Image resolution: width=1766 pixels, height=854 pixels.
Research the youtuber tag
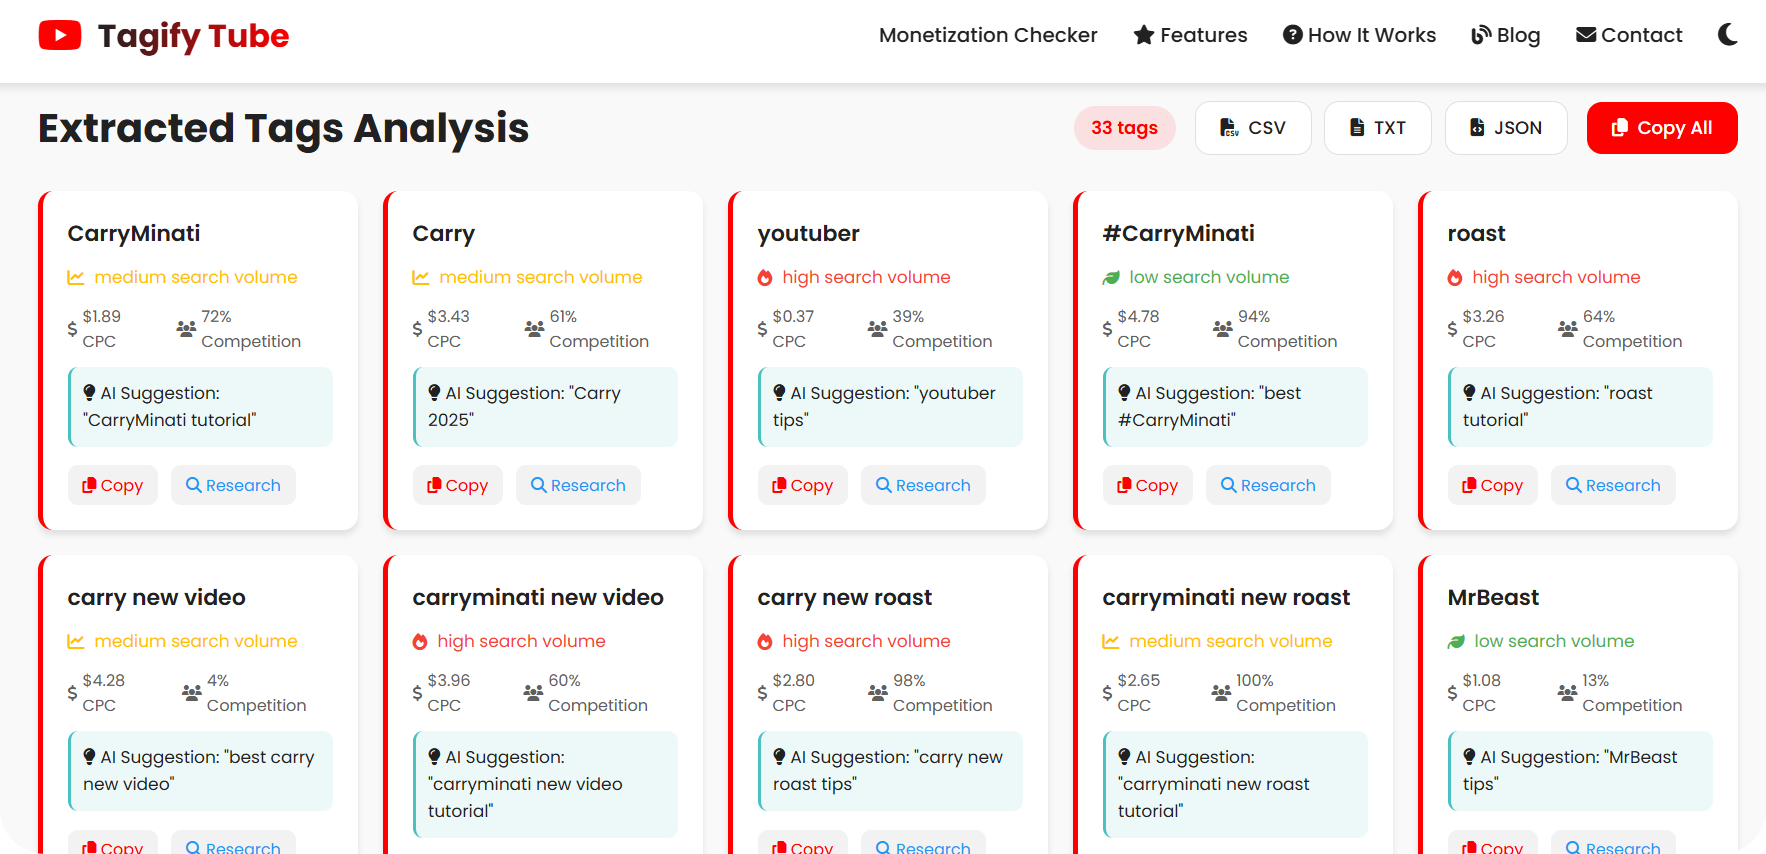[x=923, y=485]
